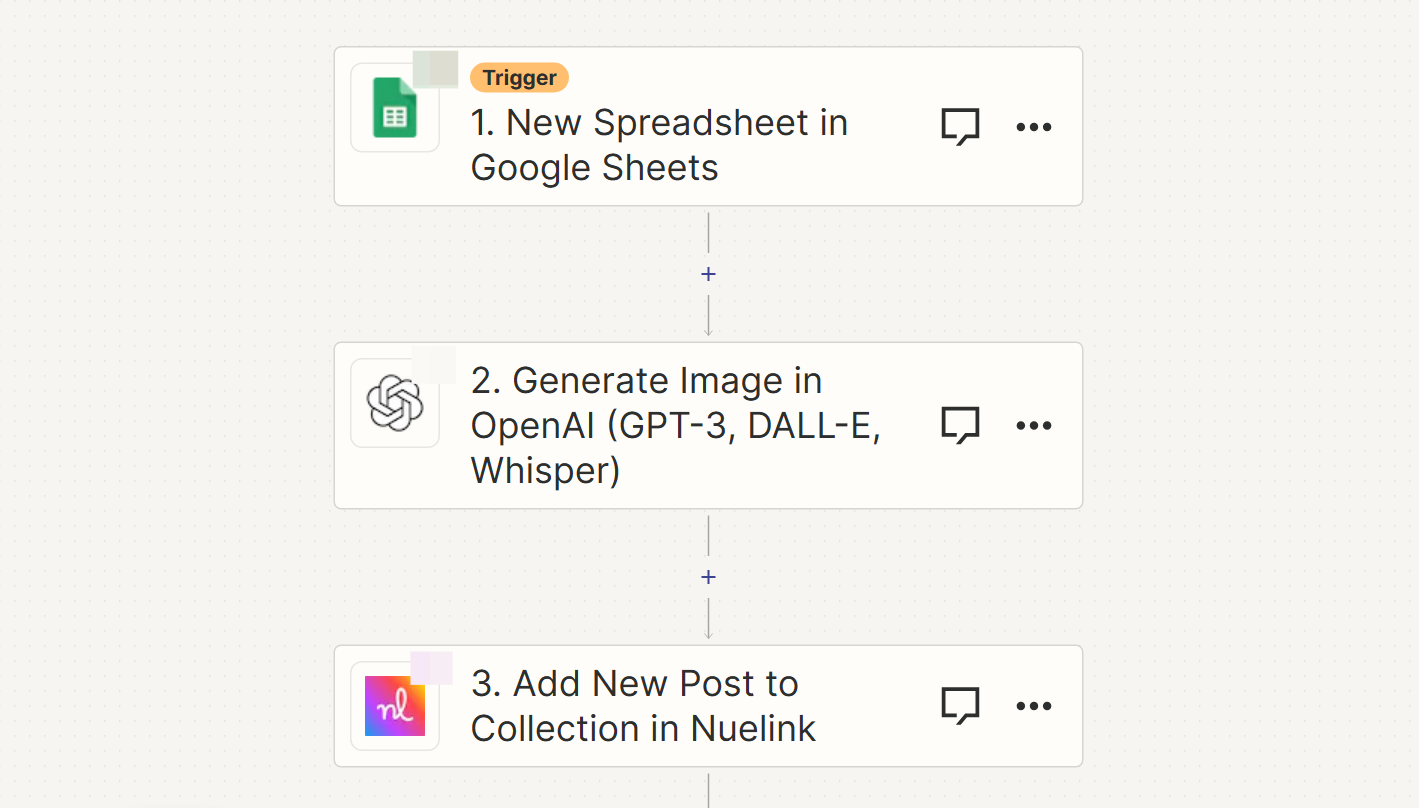The height and width of the screenshot is (808, 1419).
Task: Select "2. Generate Image in OpenAI" step text
Action: (676, 425)
